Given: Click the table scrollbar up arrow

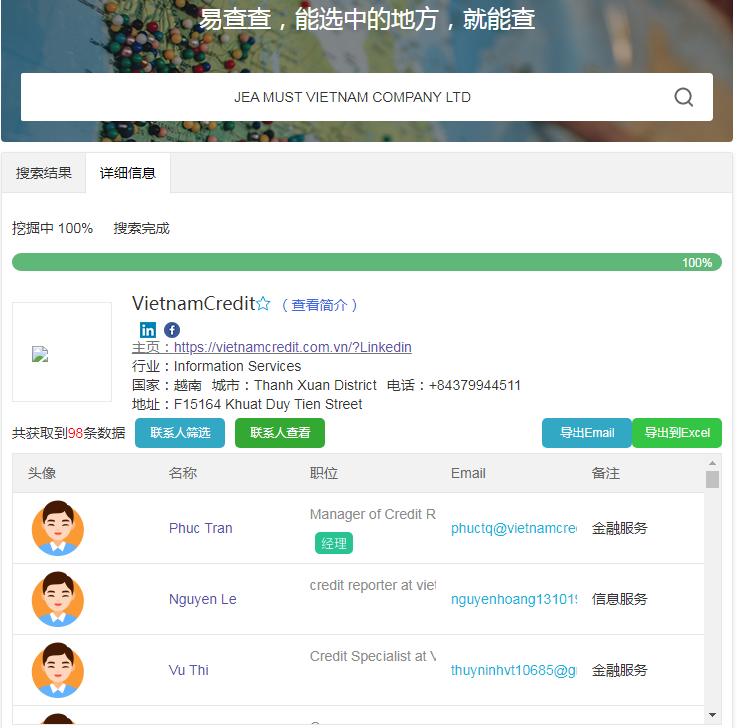Looking at the screenshot, I should pyautogui.click(x=712, y=463).
